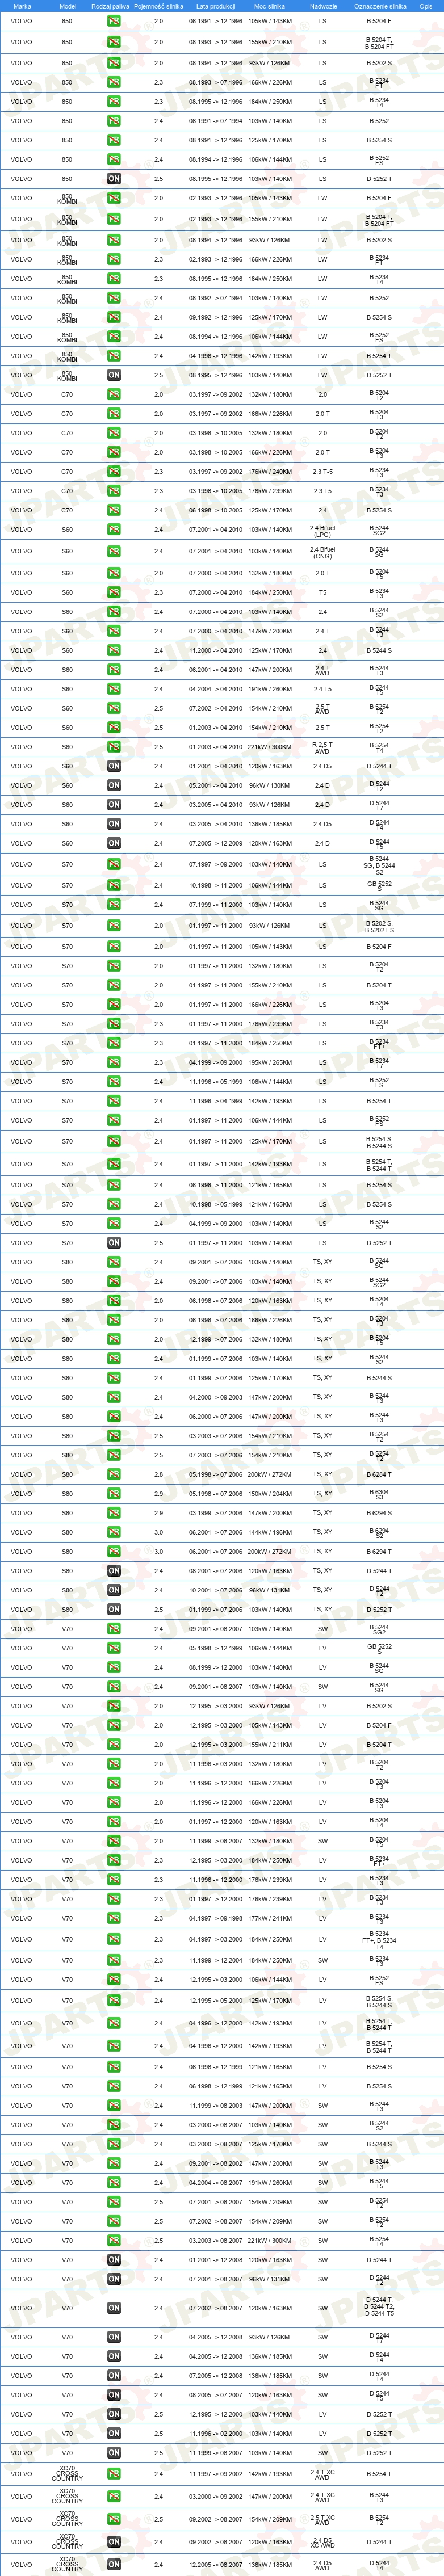The height and width of the screenshot is (2576, 444).
Task: Click petrol icon in S70 GB 5252 S row
Action: click(x=114, y=885)
